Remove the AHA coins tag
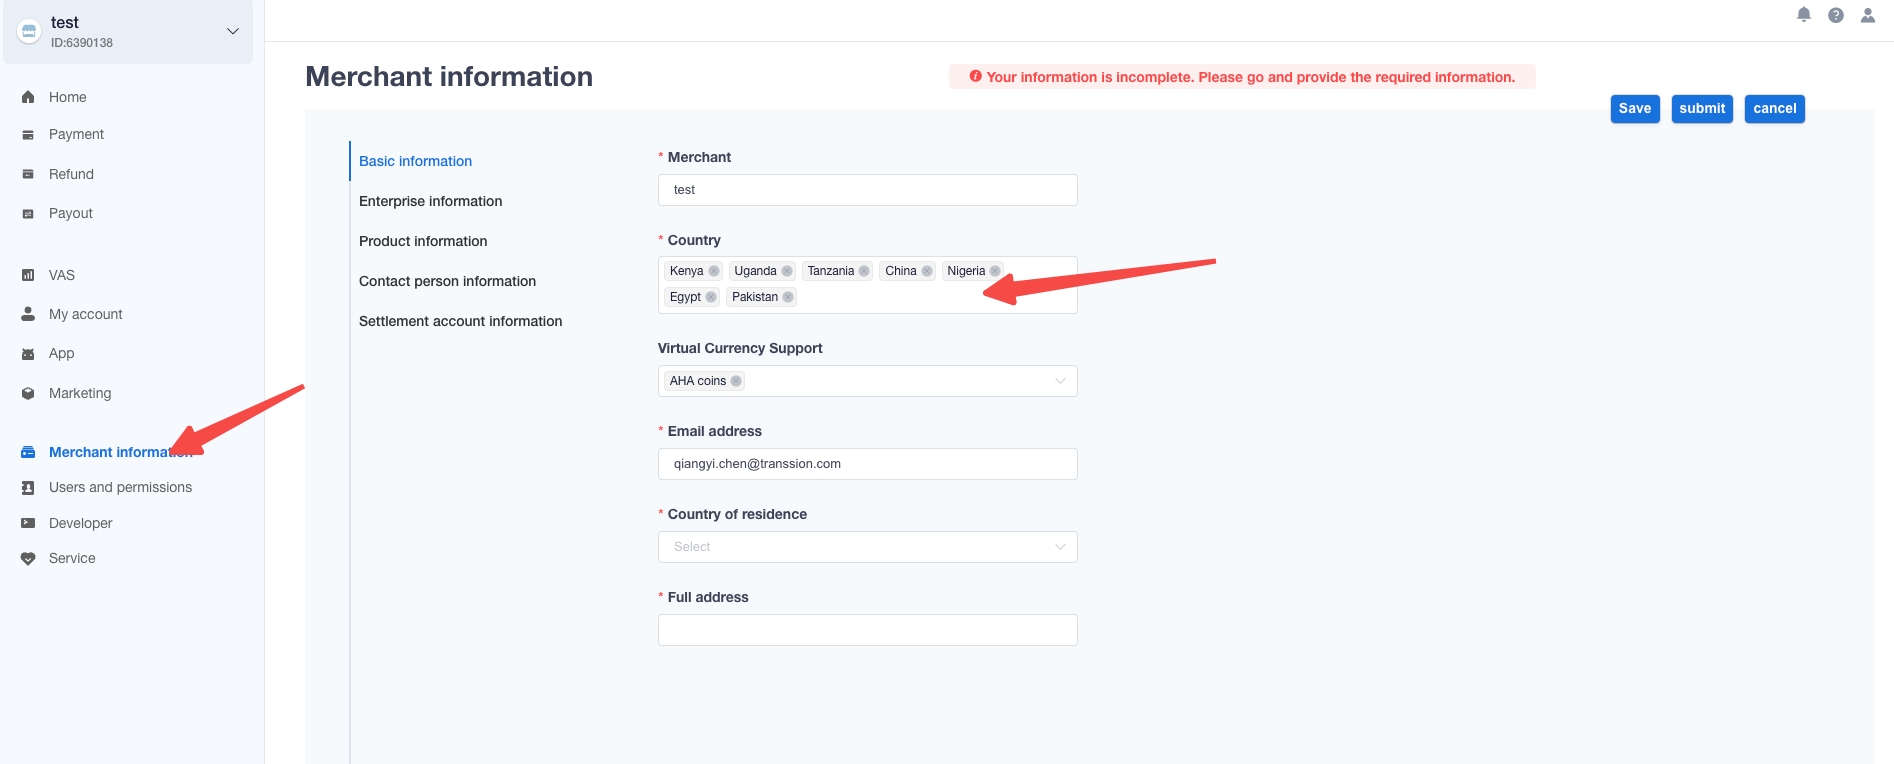This screenshot has width=1894, height=764. [736, 381]
